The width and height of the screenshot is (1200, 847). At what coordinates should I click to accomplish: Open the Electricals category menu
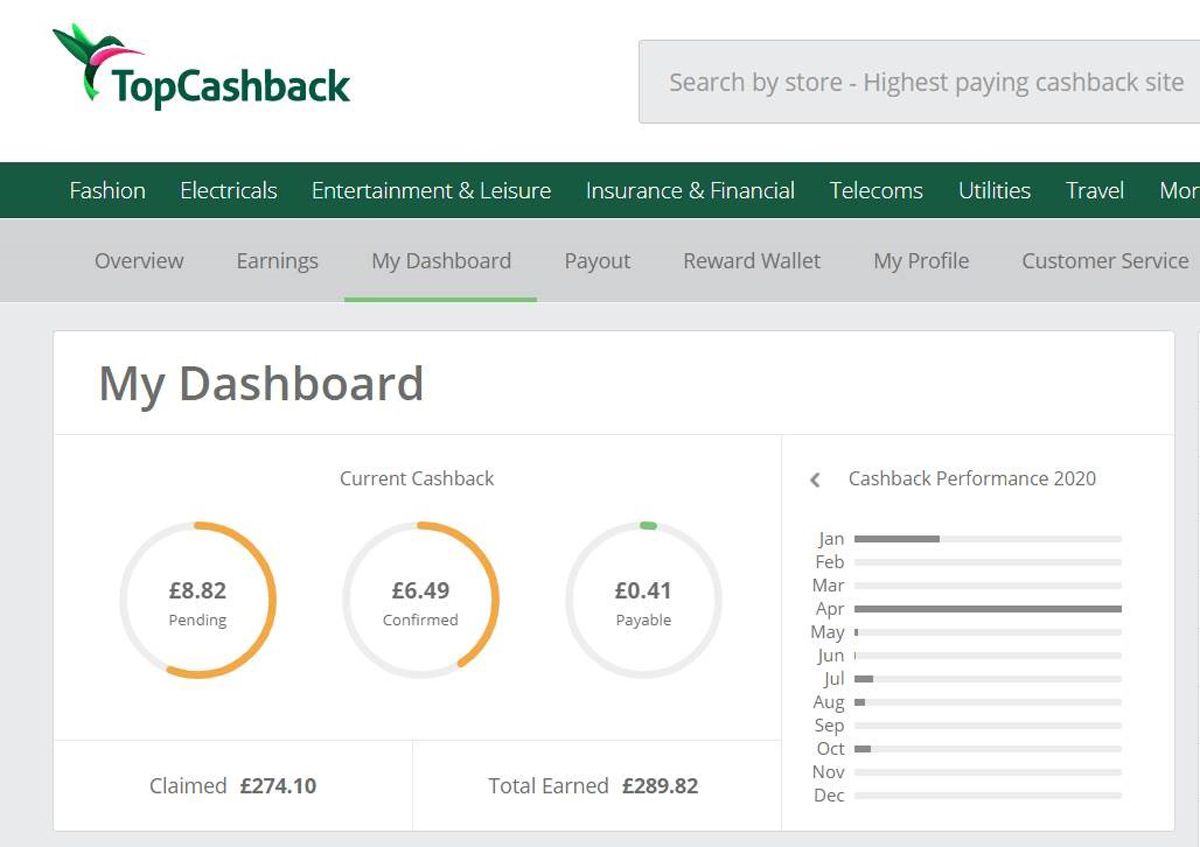(x=228, y=191)
